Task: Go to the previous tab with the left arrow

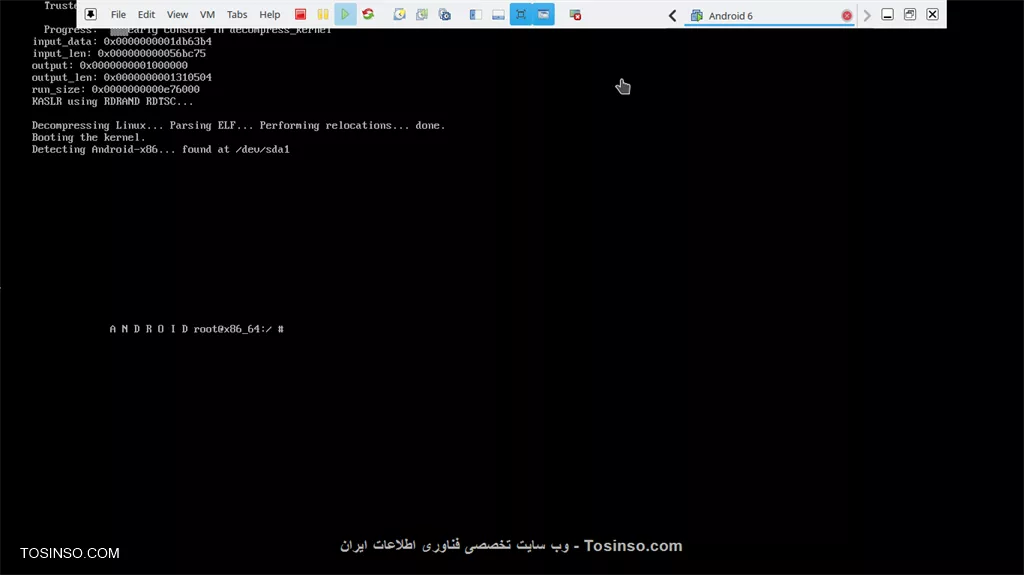Action: click(672, 15)
